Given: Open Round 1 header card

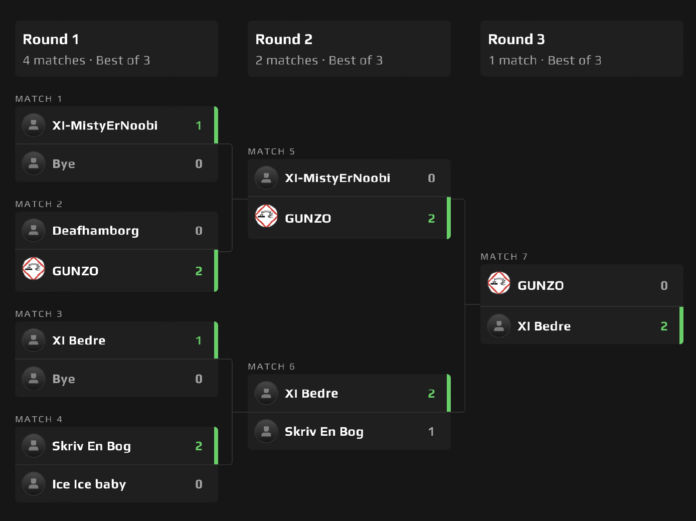Looking at the screenshot, I should point(116,49).
